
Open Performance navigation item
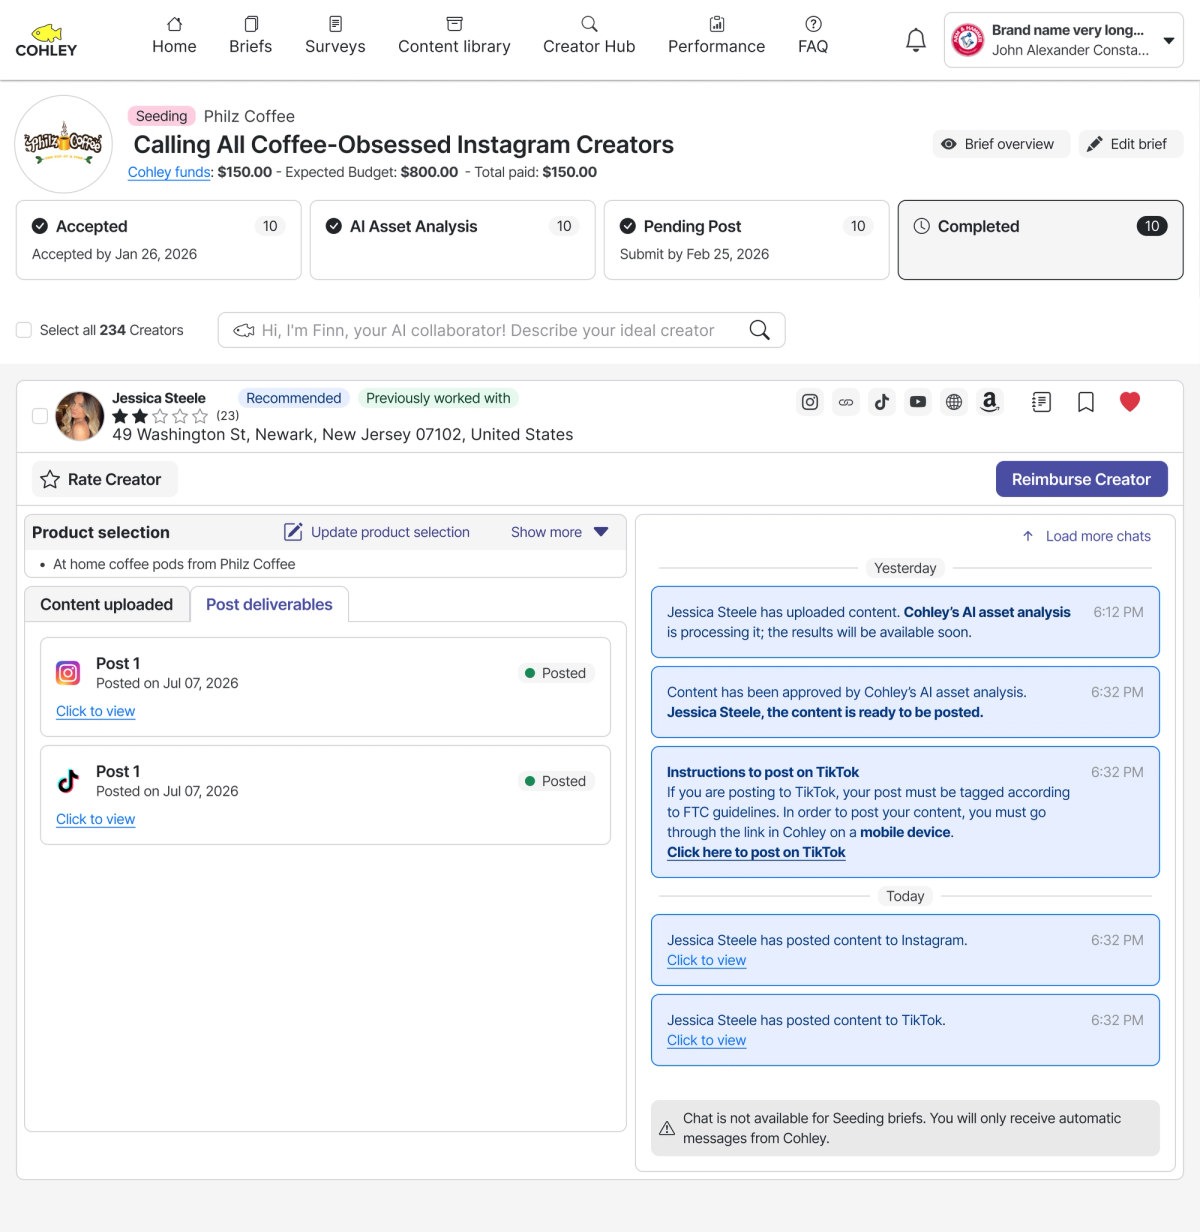[717, 36]
